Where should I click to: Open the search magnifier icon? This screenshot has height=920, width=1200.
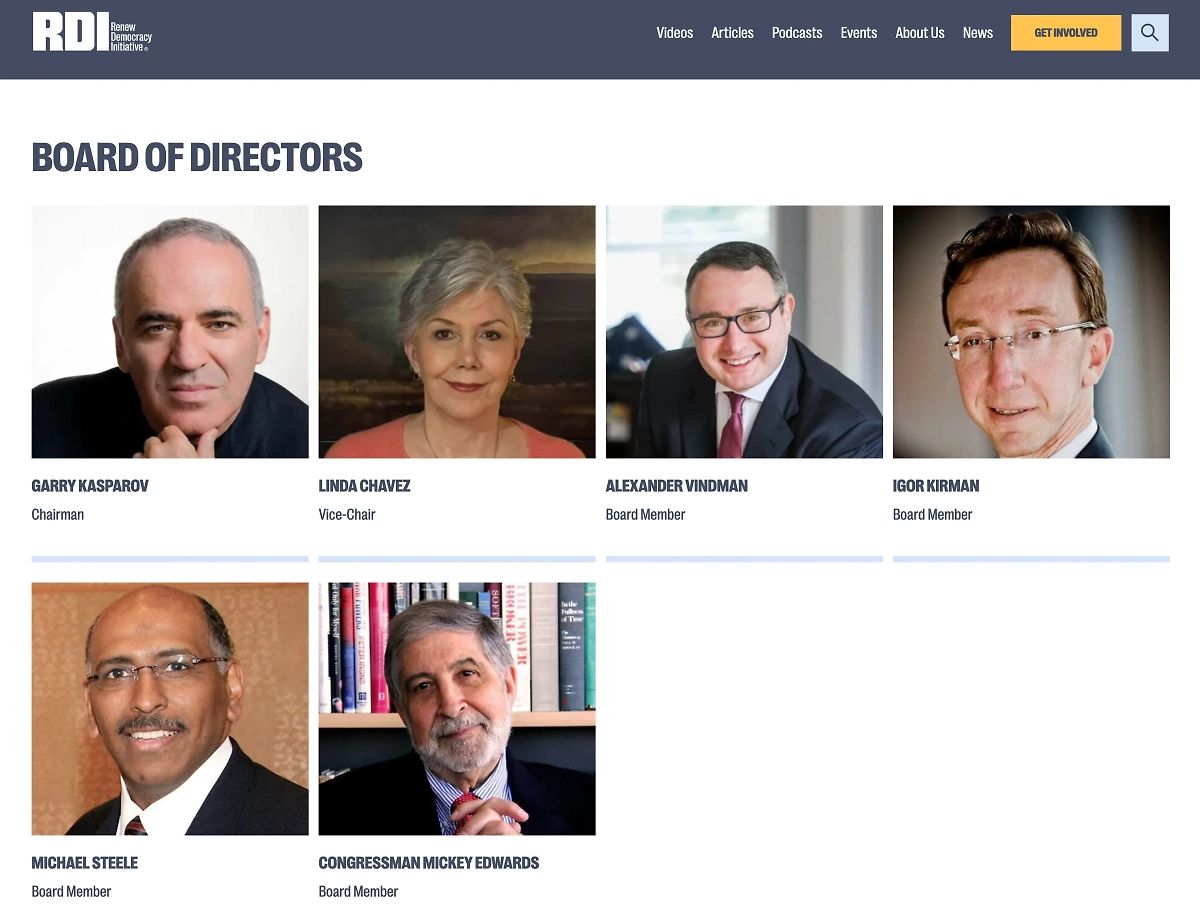click(1149, 33)
